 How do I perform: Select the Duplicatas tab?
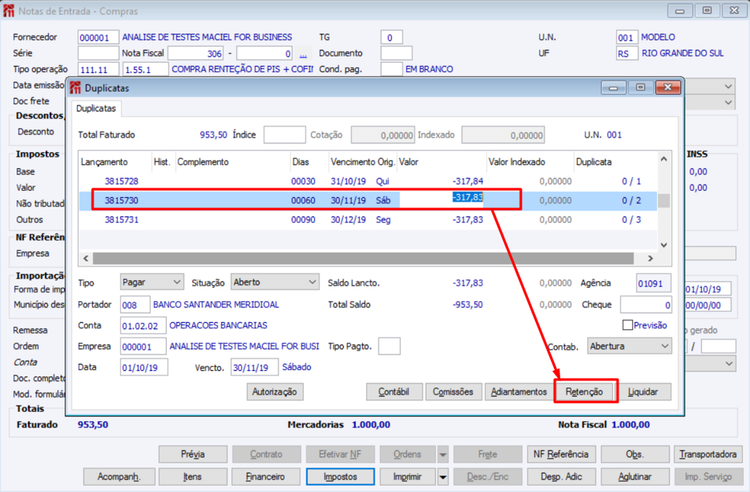96,109
